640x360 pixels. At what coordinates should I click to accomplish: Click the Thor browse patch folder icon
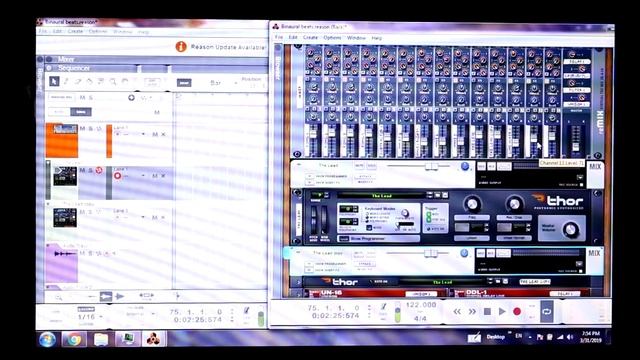(438, 196)
